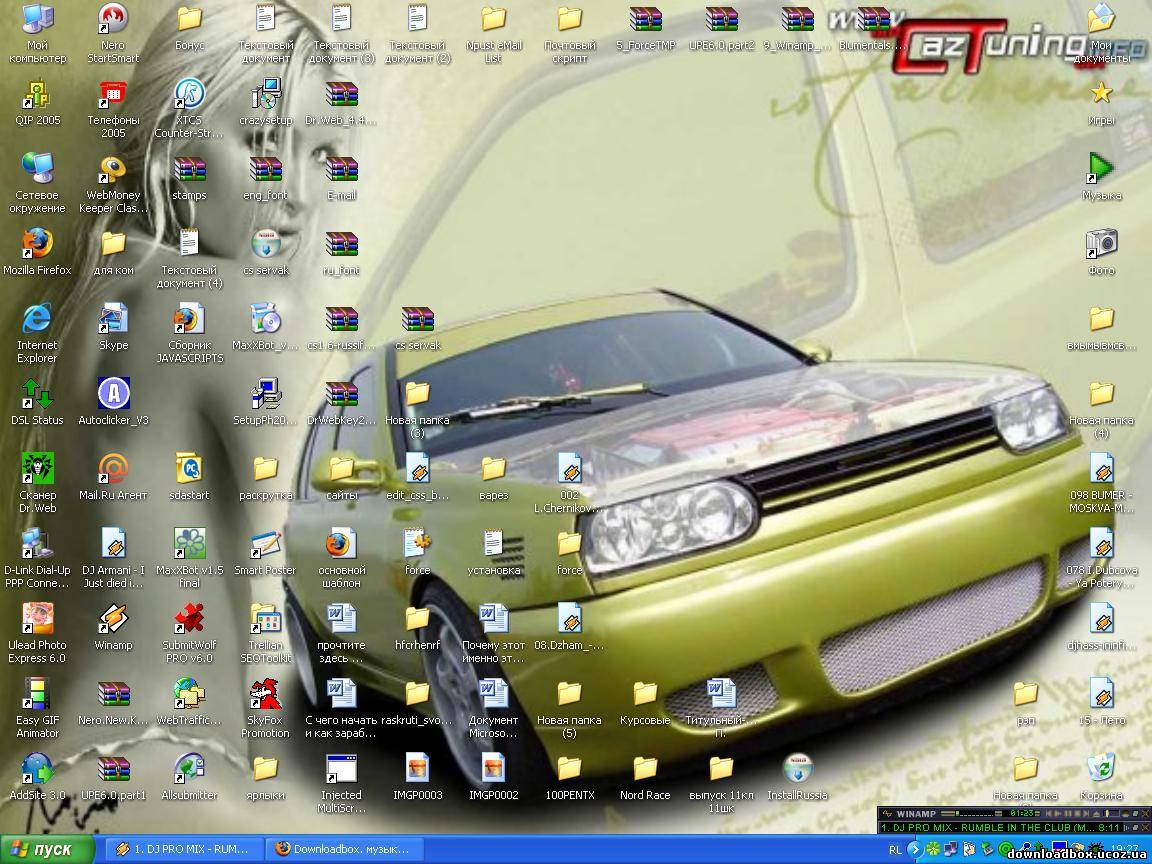Open the Курсовые folder

click(x=645, y=702)
